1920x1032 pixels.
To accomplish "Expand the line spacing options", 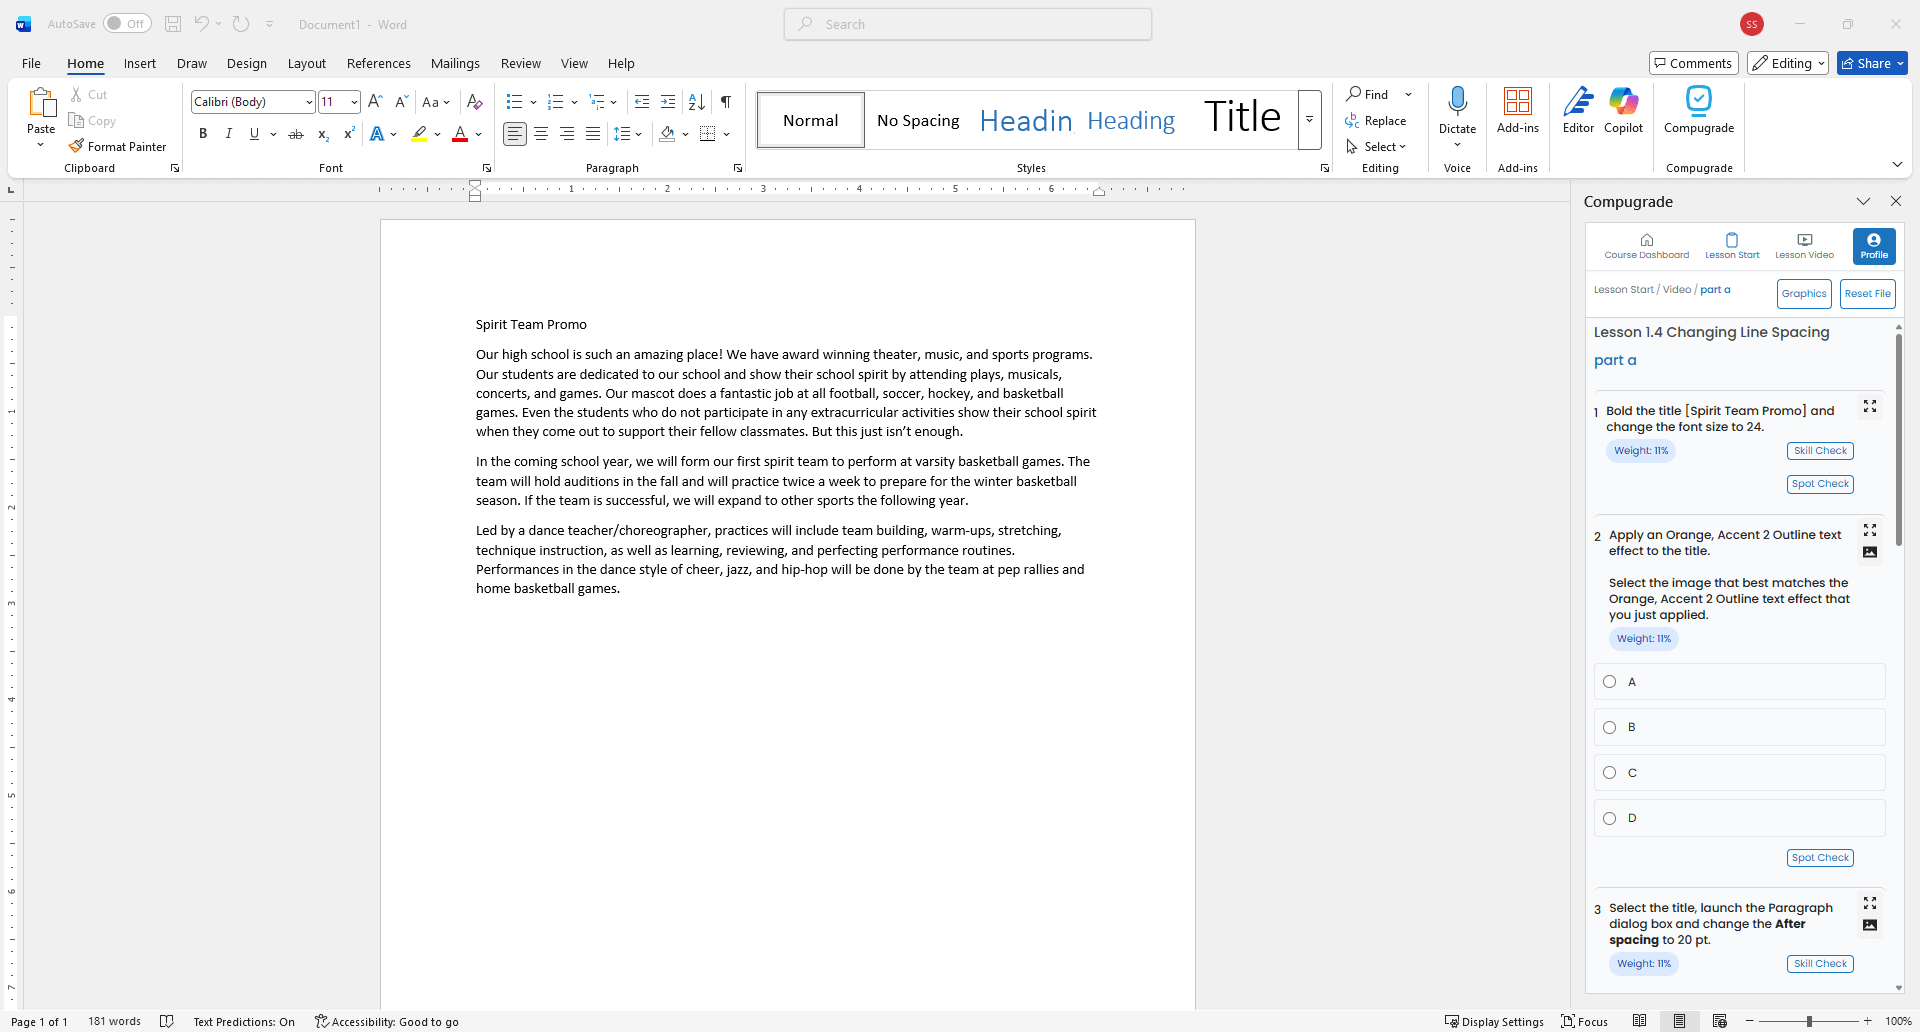I will (637, 133).
